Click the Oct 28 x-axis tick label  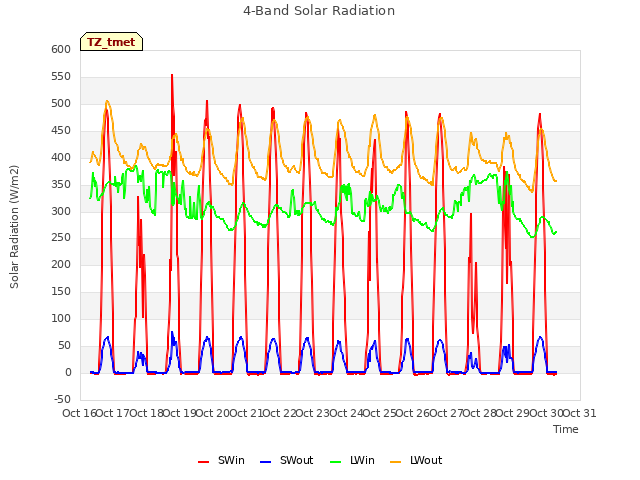pyautogui.click(x=480, y=413)
